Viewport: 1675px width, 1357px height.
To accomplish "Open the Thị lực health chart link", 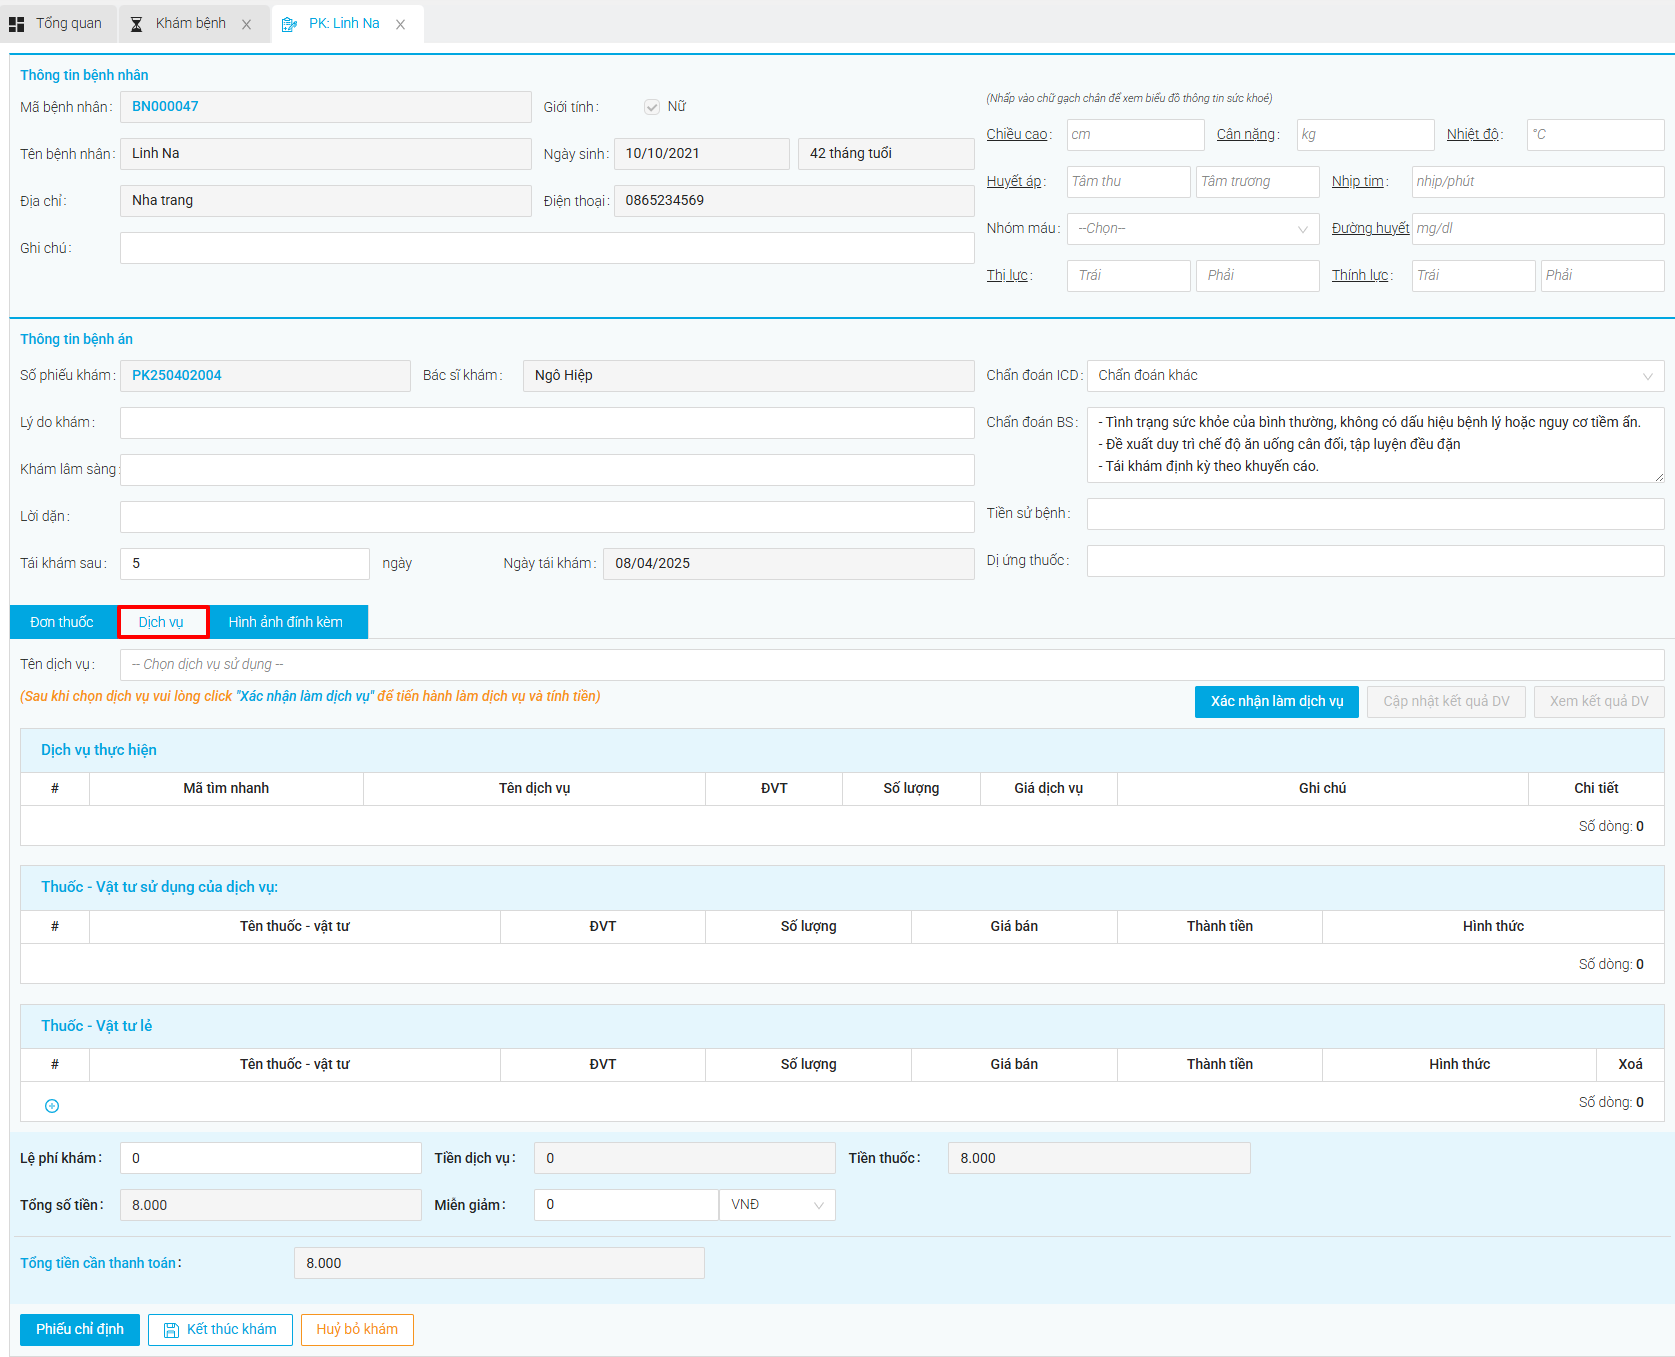I will pos(1007,276).
